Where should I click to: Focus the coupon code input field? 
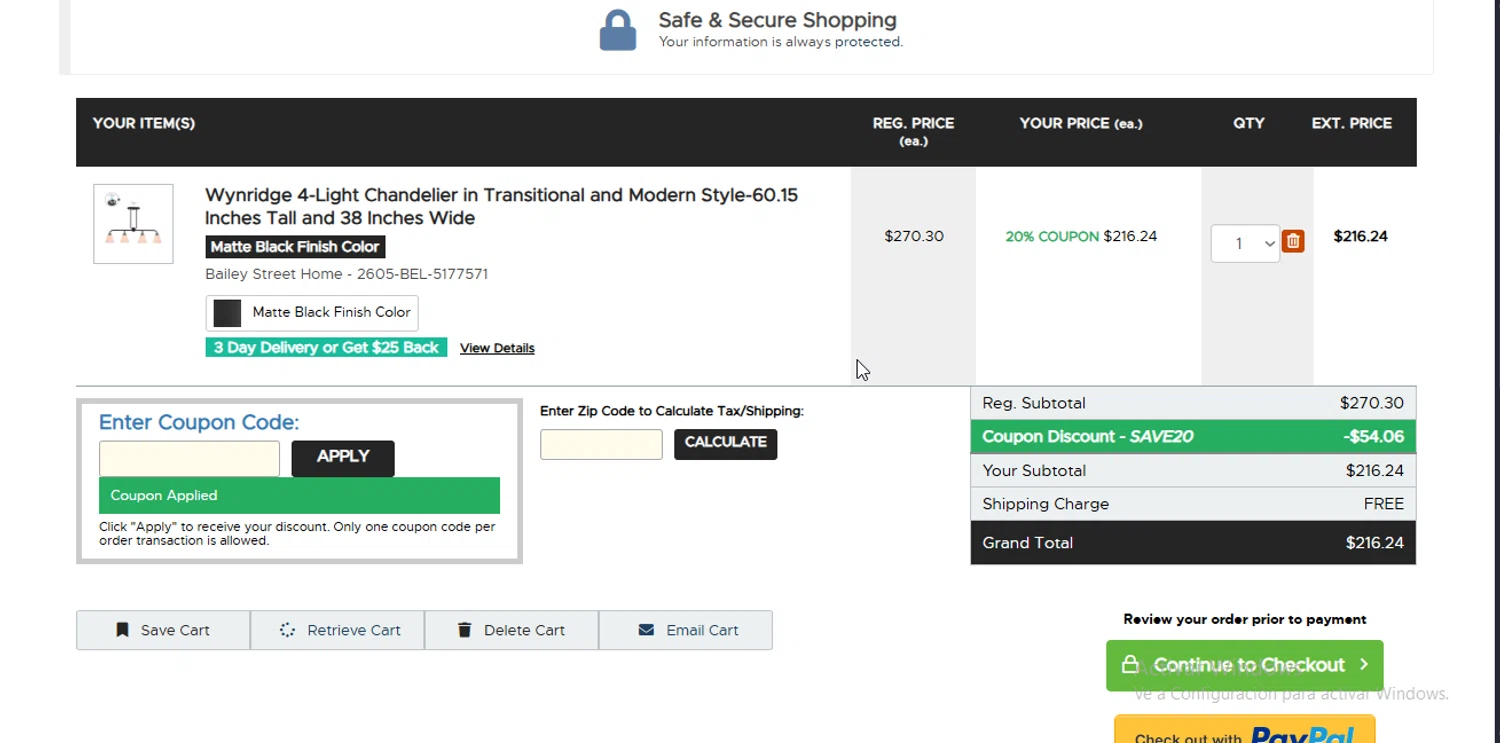click(x=189, y=459)
